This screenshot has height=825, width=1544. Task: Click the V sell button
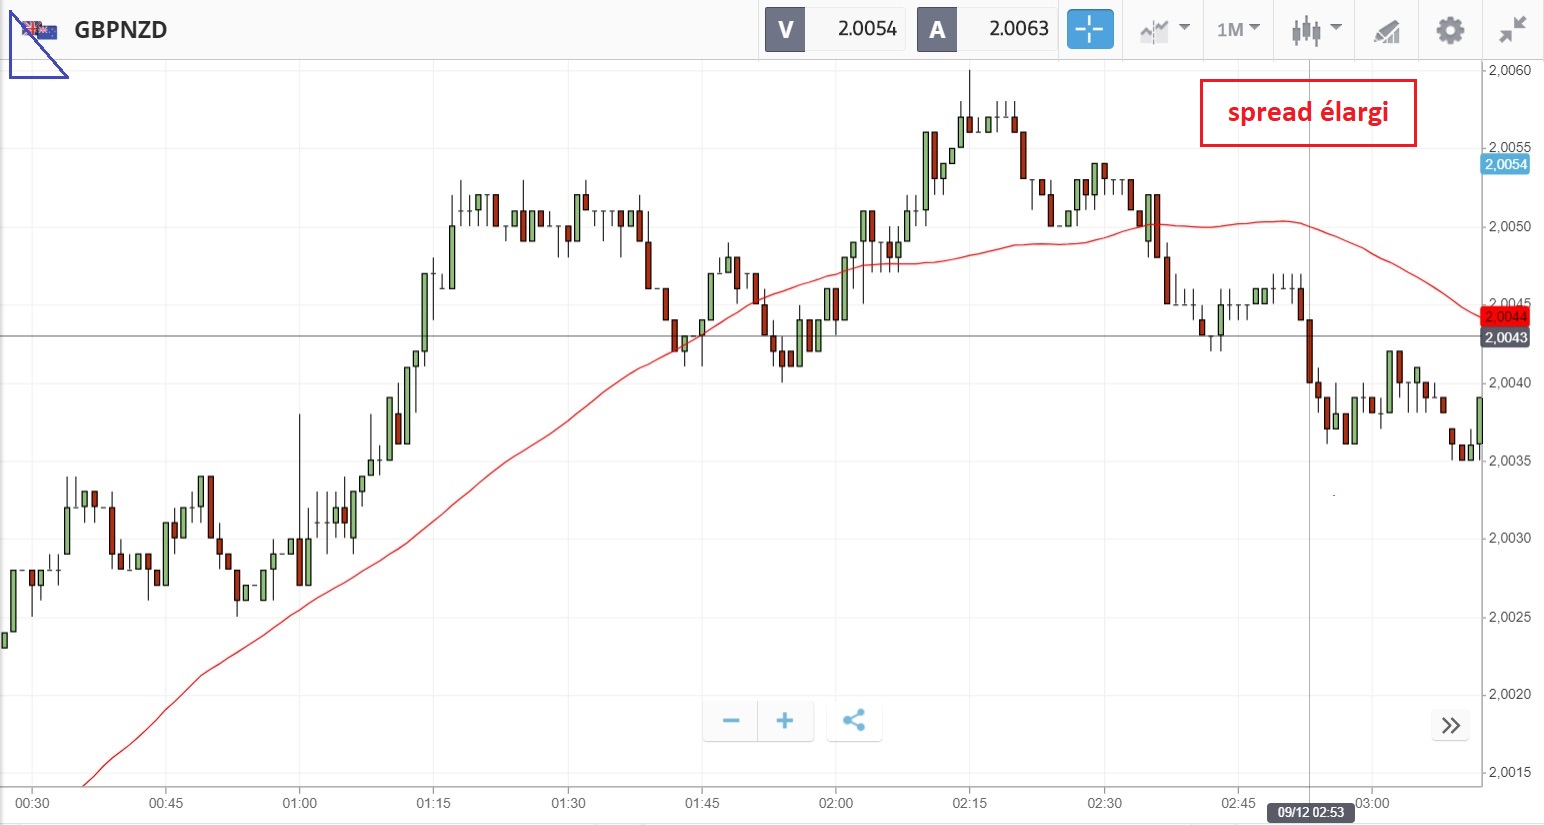point(785,29)
